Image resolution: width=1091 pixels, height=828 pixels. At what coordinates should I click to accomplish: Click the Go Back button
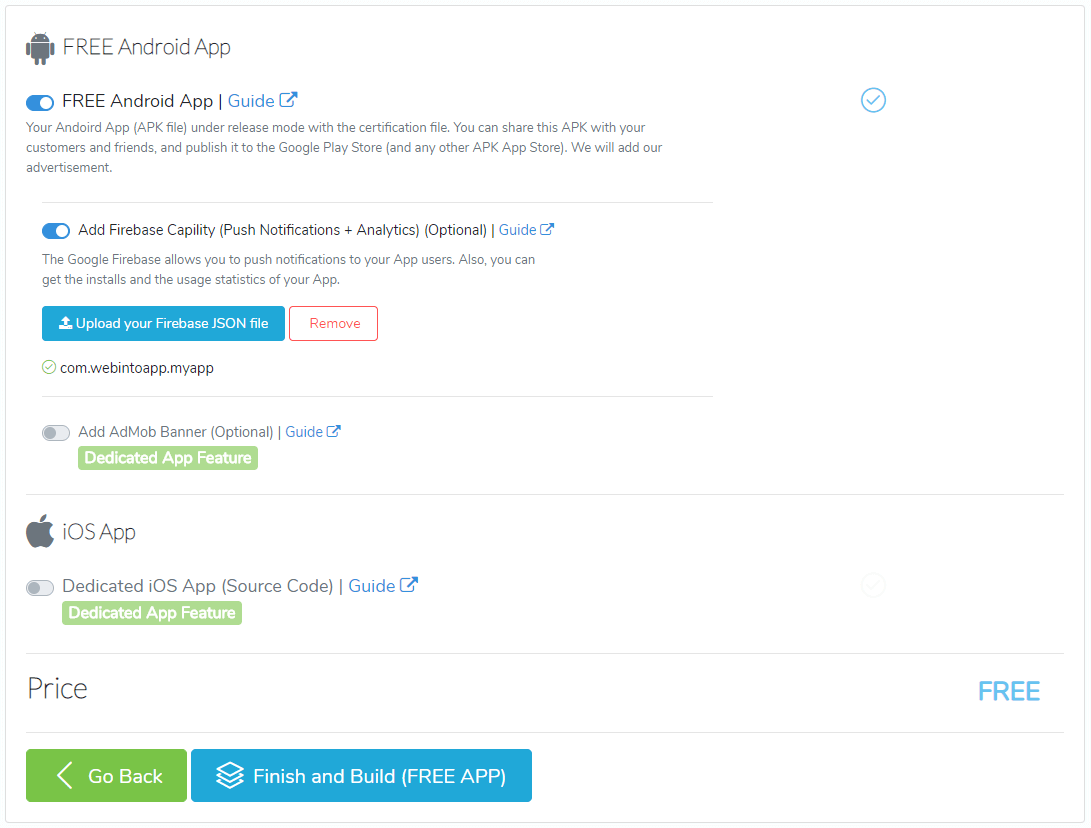[x=106, y=776]
